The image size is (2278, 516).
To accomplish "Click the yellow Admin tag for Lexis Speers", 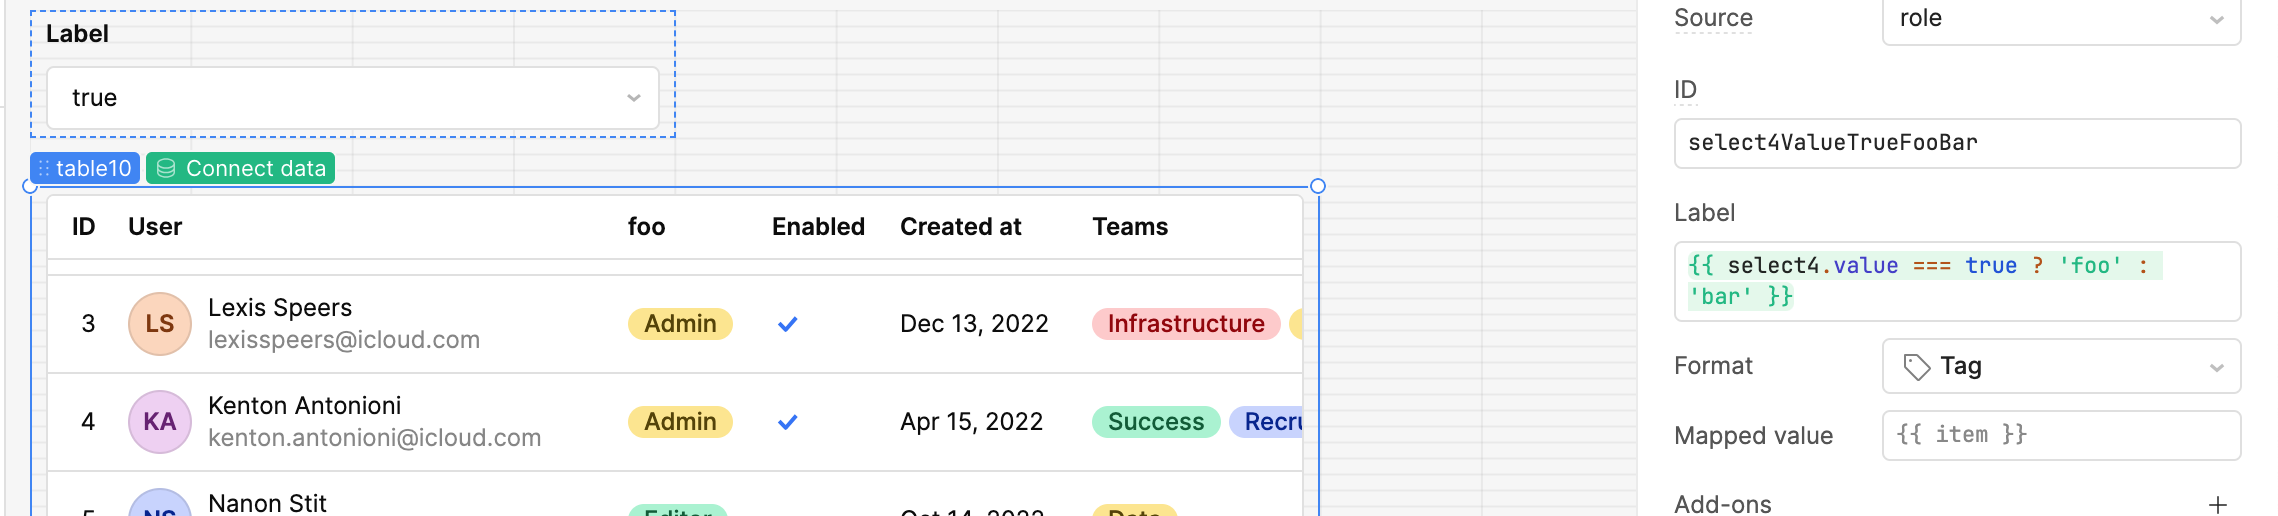I will coord(680,324).
